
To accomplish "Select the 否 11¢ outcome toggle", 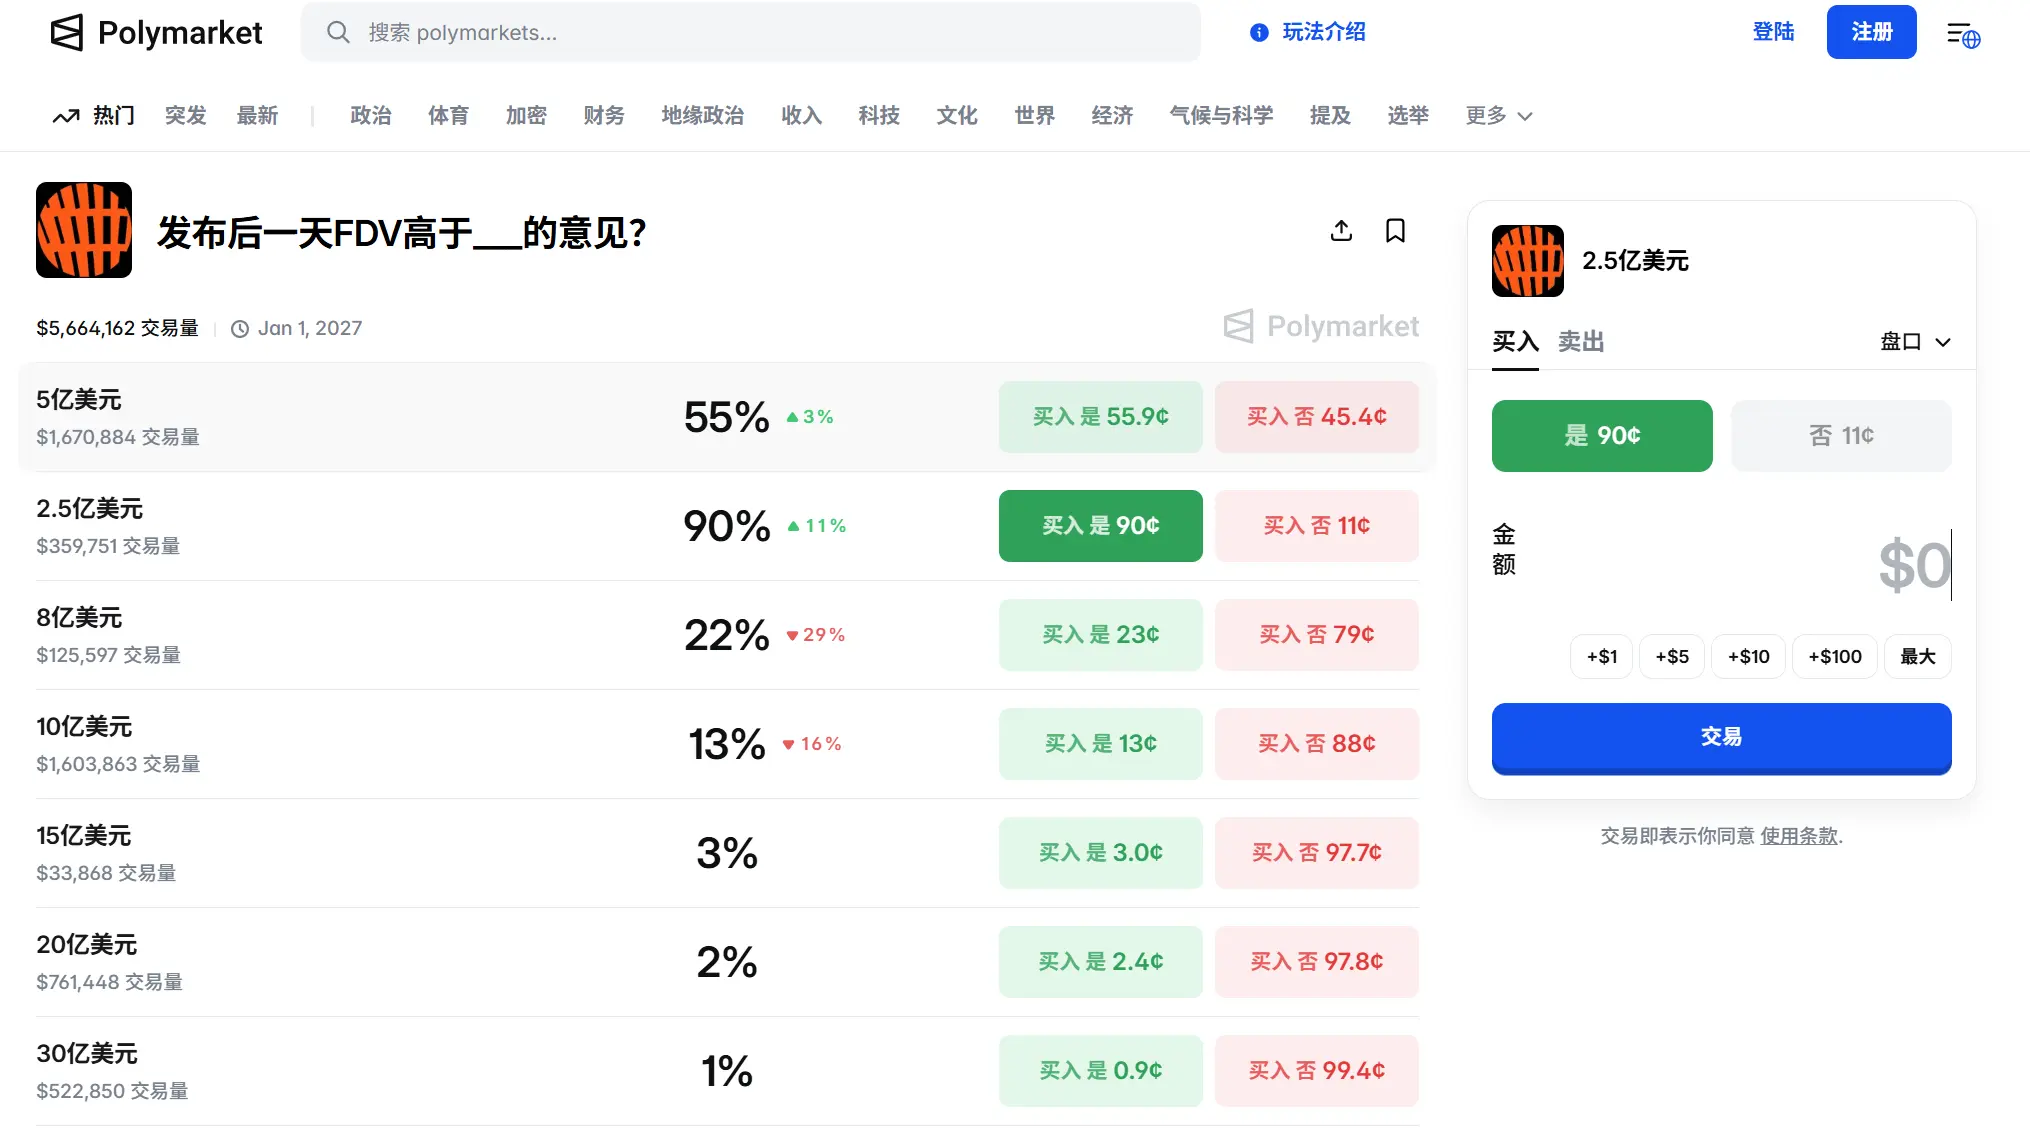I will pyautogui.click(x=1840, y=436).
